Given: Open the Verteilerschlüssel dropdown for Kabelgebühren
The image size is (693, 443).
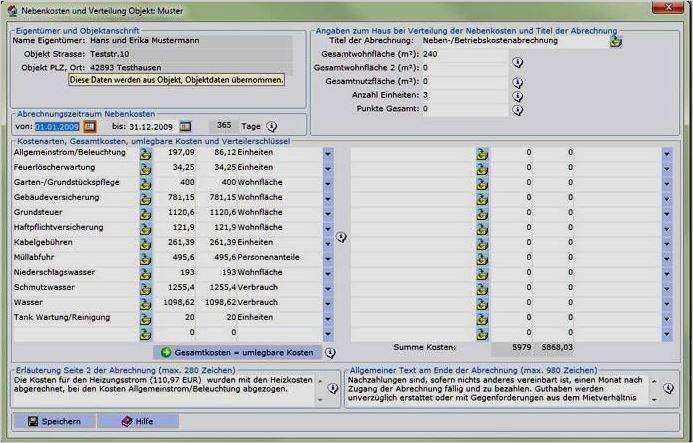Looking at the screenshot, I should [x=328, y=243].
